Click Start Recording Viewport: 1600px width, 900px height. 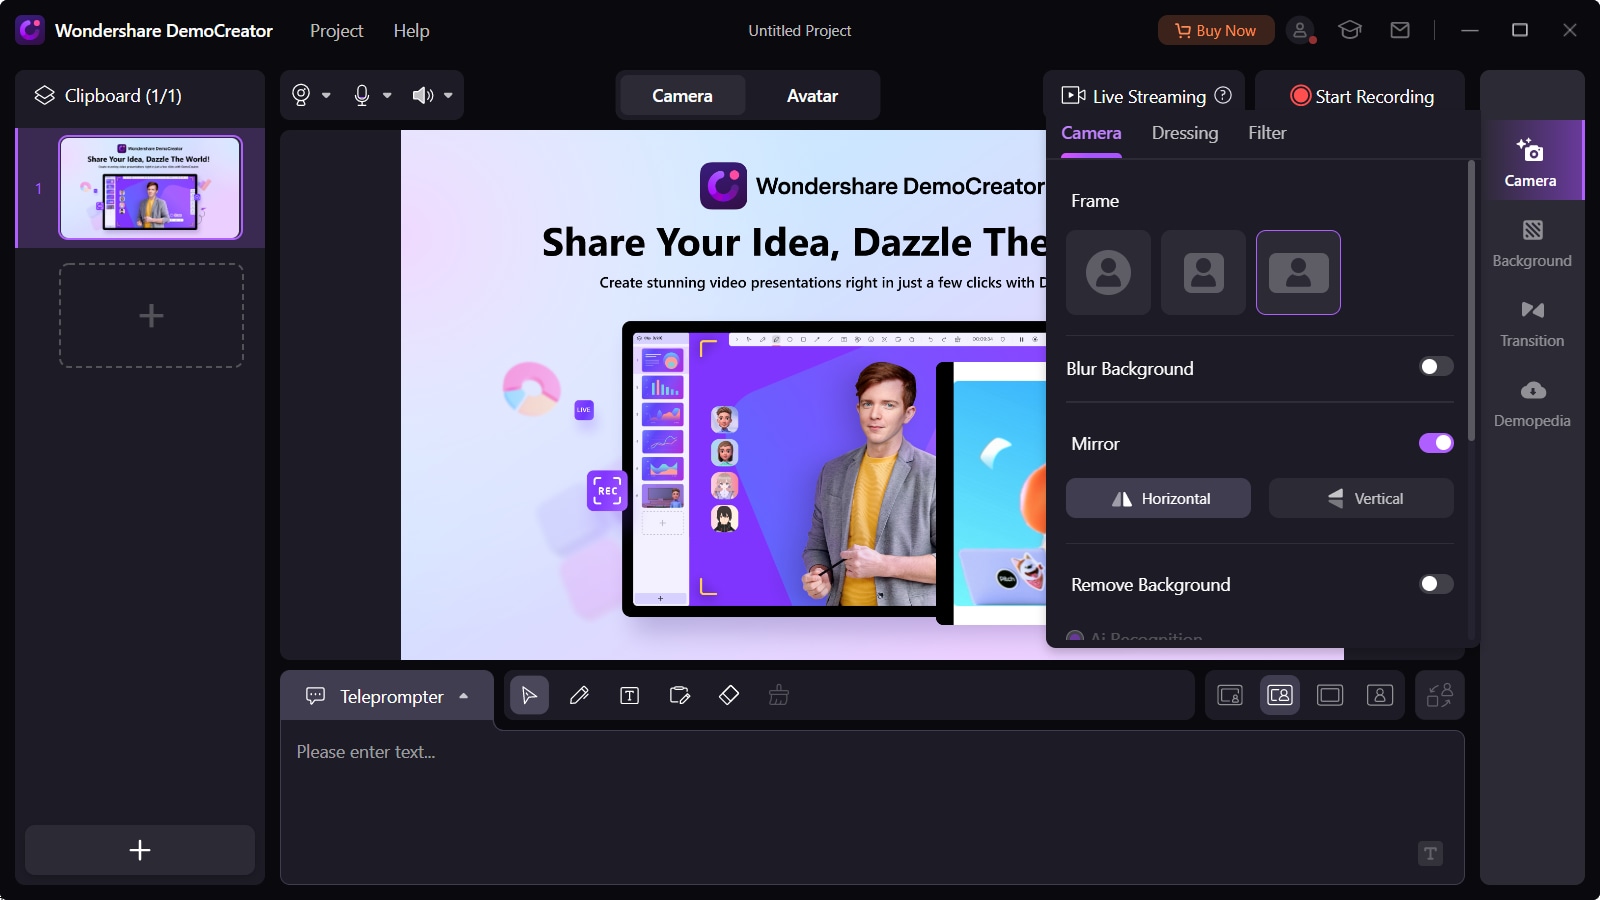click(x=1361, y=96)
